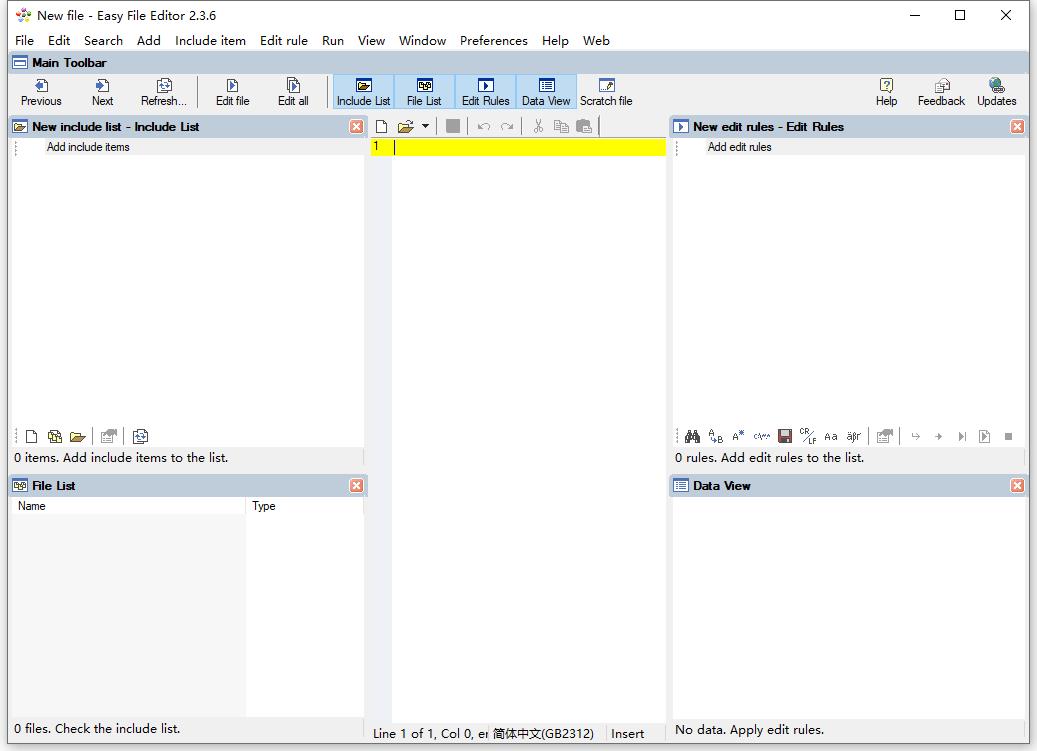Click the Type column header in File List

pyautogui.click(x=305, y=506)
